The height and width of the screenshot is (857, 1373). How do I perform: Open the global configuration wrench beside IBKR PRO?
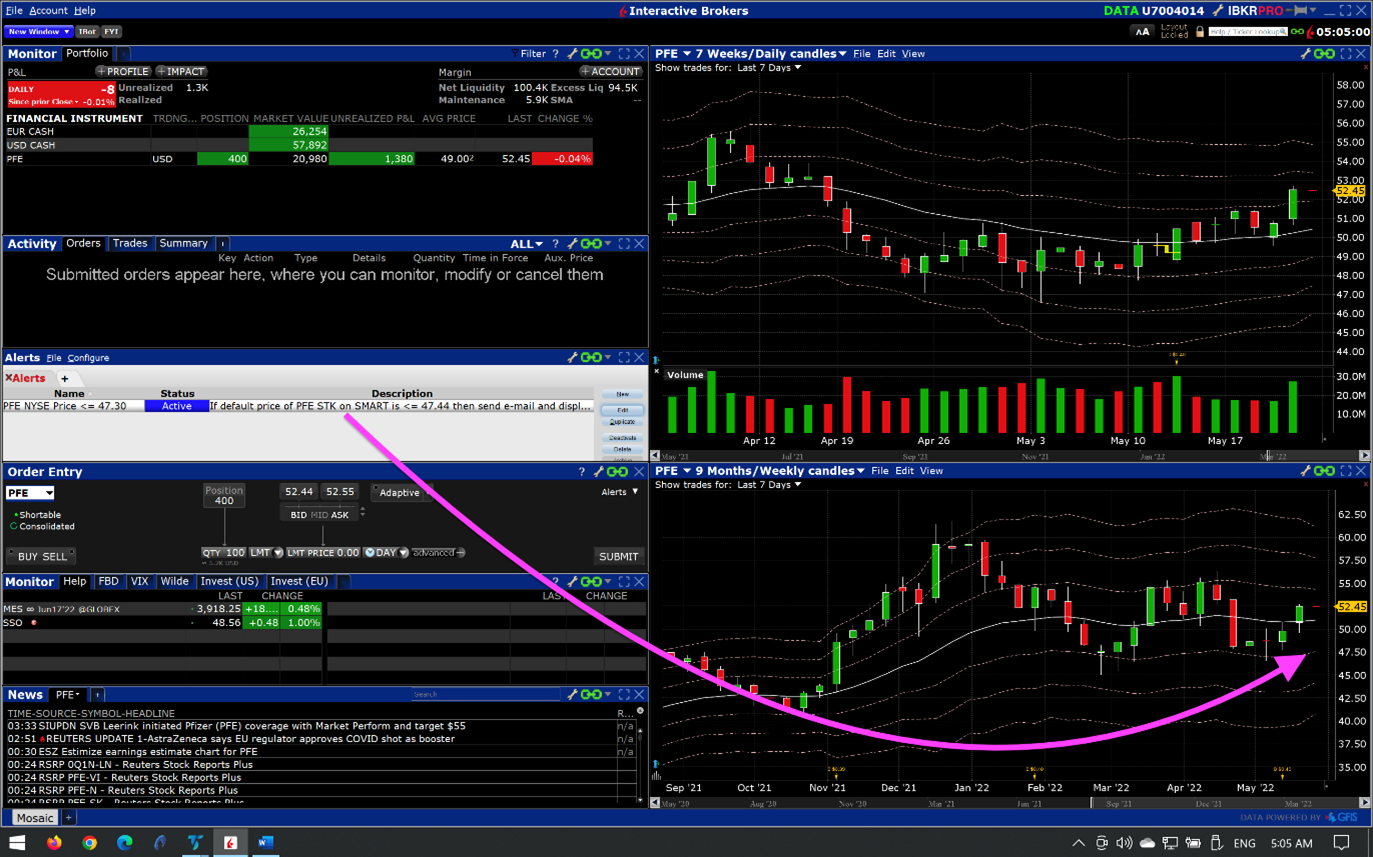click(x=1217, y=11)
